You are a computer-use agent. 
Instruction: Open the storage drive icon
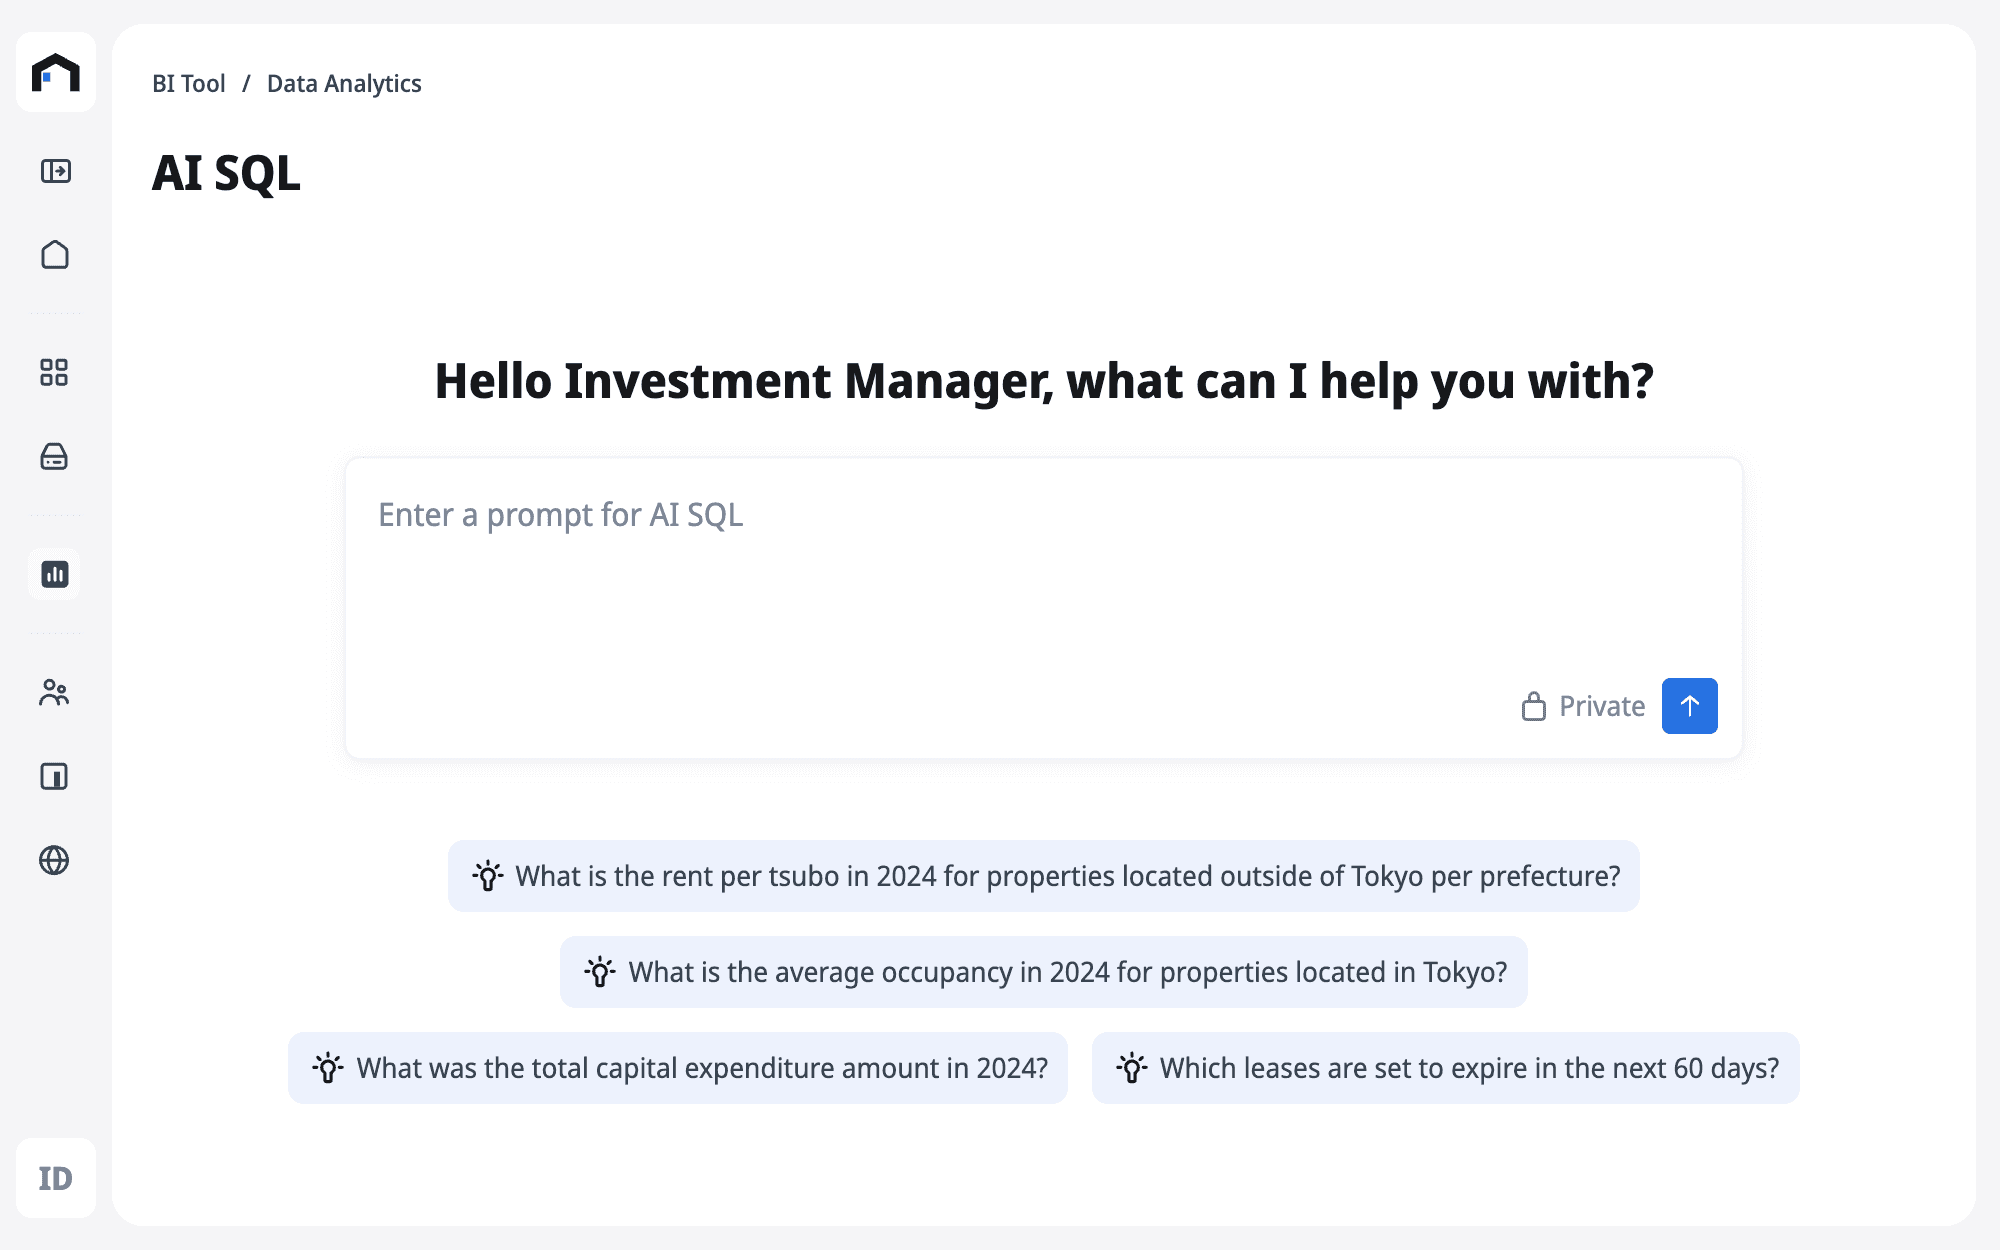click(54, 457)
